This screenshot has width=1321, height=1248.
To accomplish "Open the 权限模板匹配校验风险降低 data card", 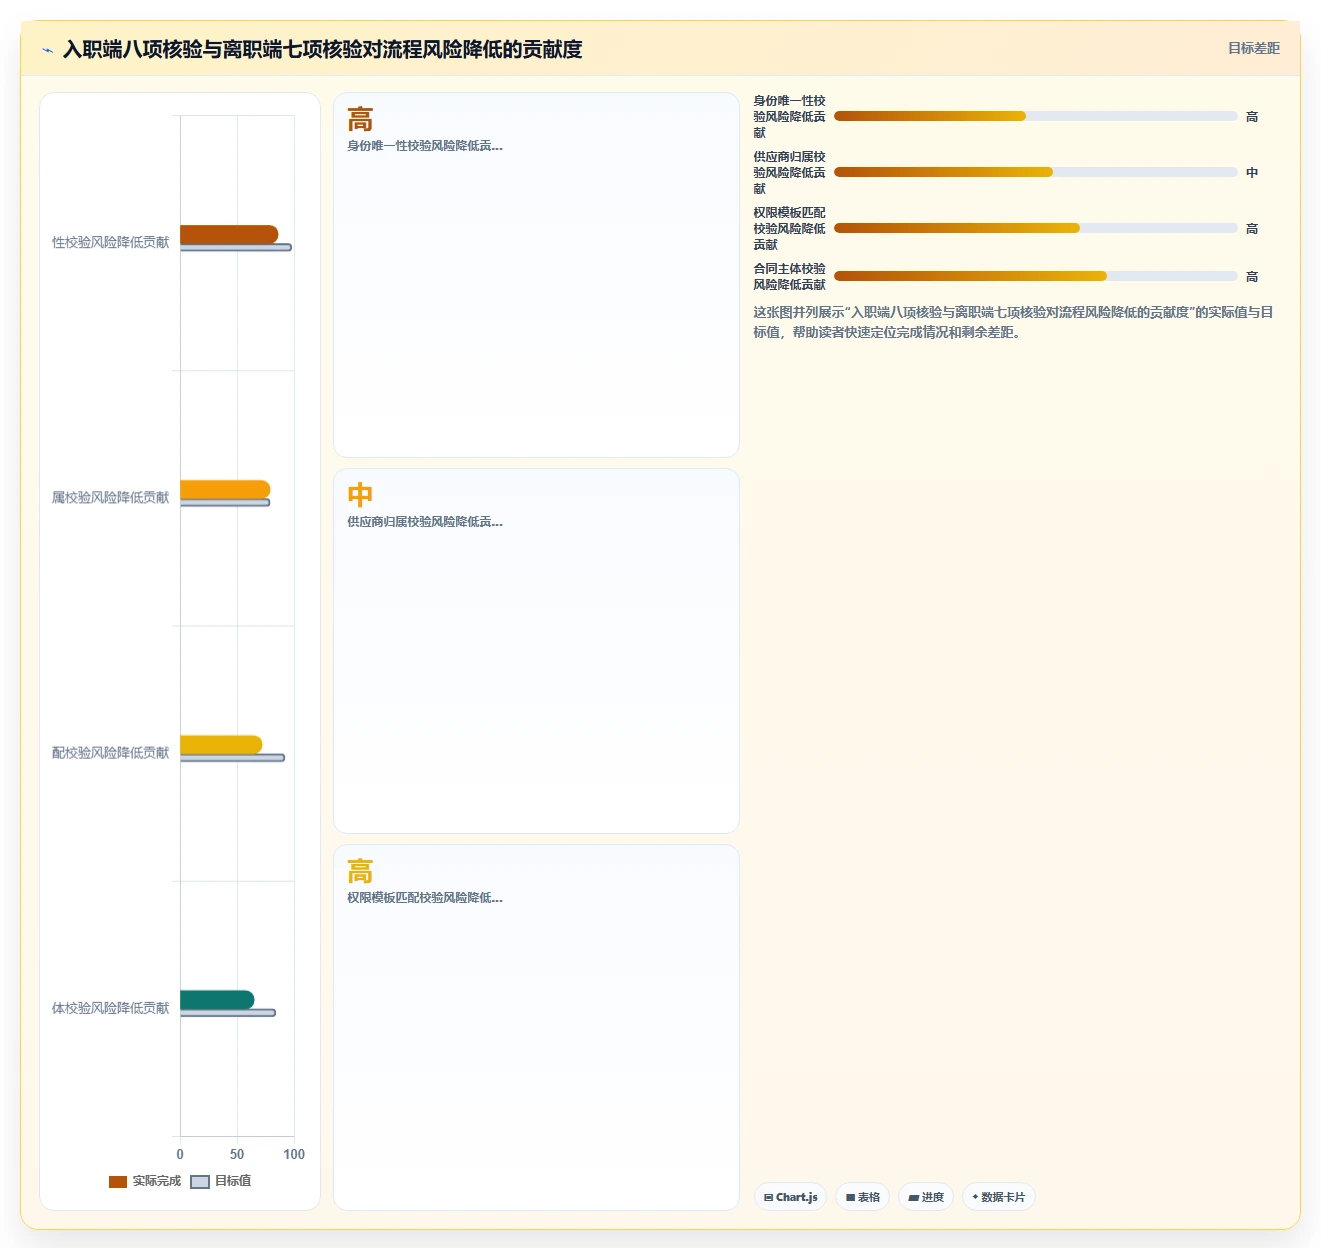I will (x=536, y=1027).
